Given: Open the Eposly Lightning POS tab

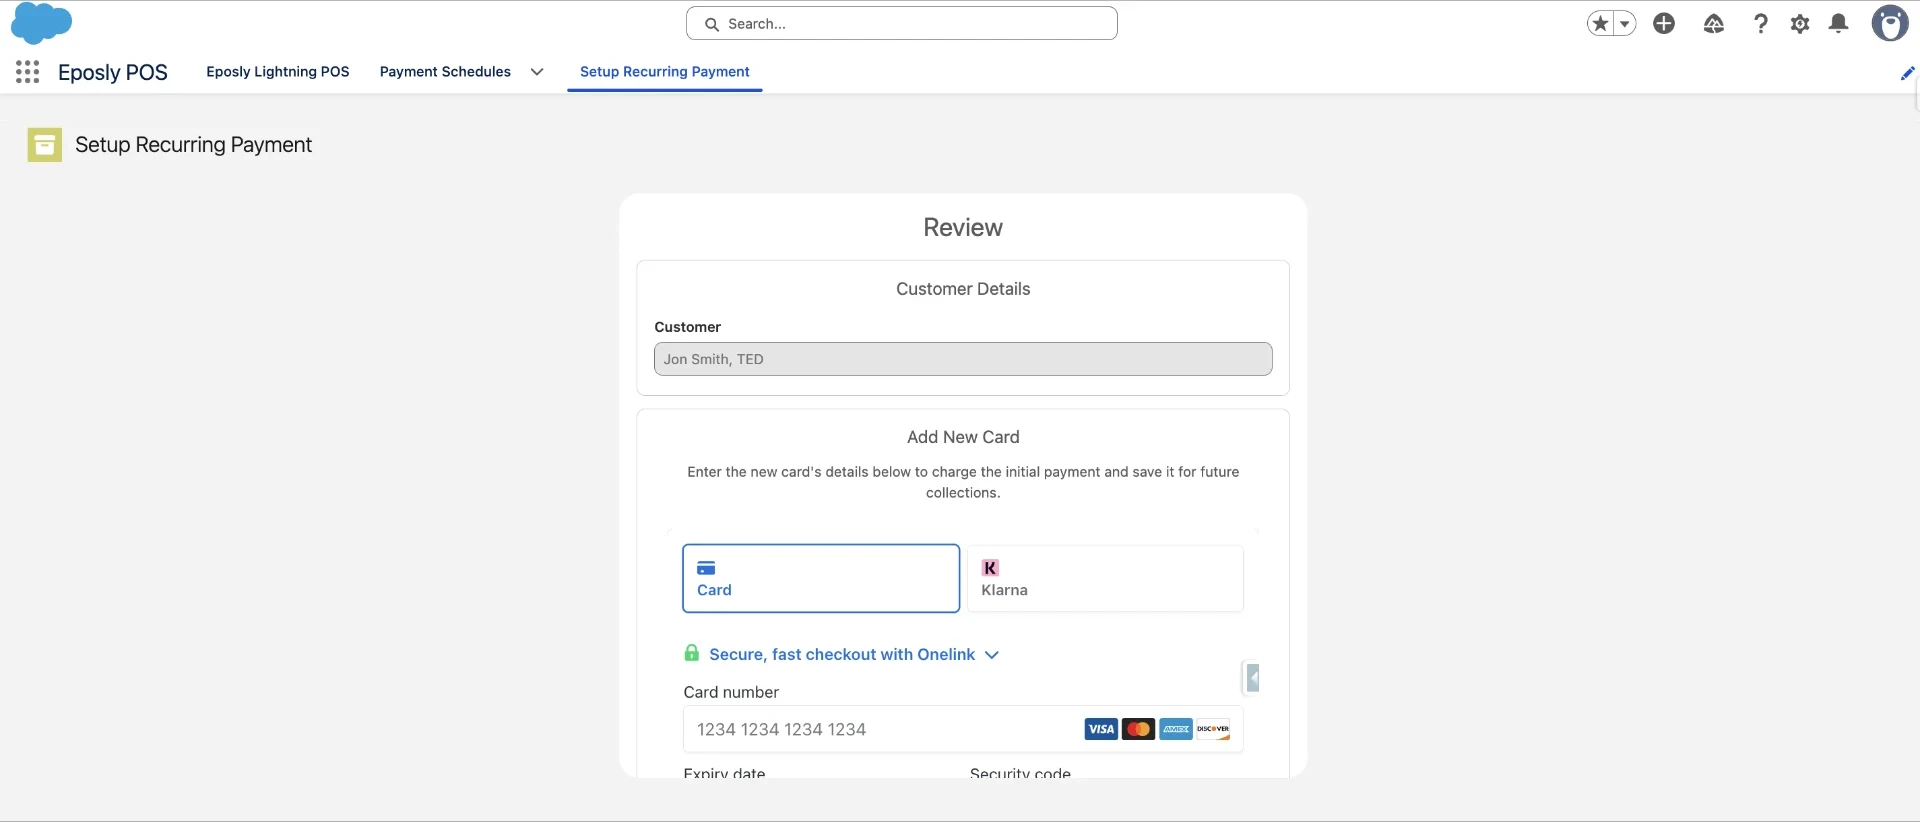Looking at the screenshot, I should (x=278, y=72).
